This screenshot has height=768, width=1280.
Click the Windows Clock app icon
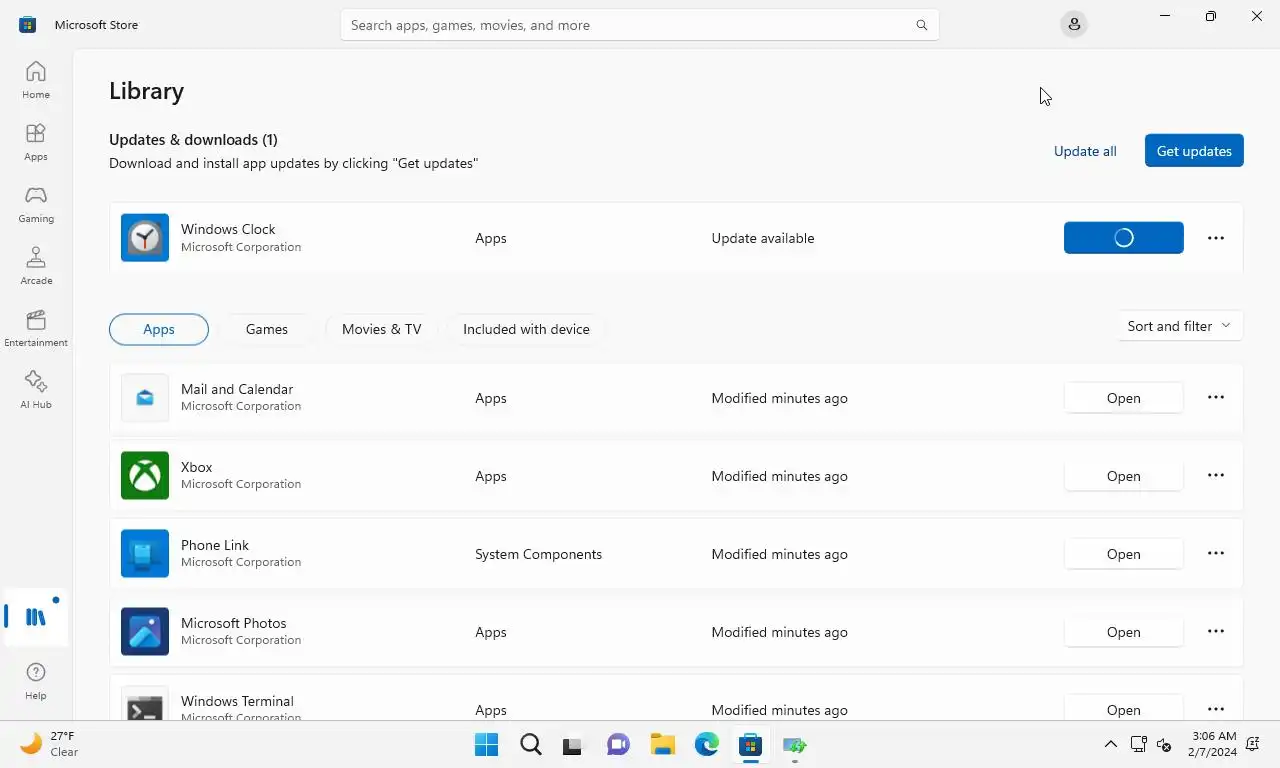coord(145,238)
